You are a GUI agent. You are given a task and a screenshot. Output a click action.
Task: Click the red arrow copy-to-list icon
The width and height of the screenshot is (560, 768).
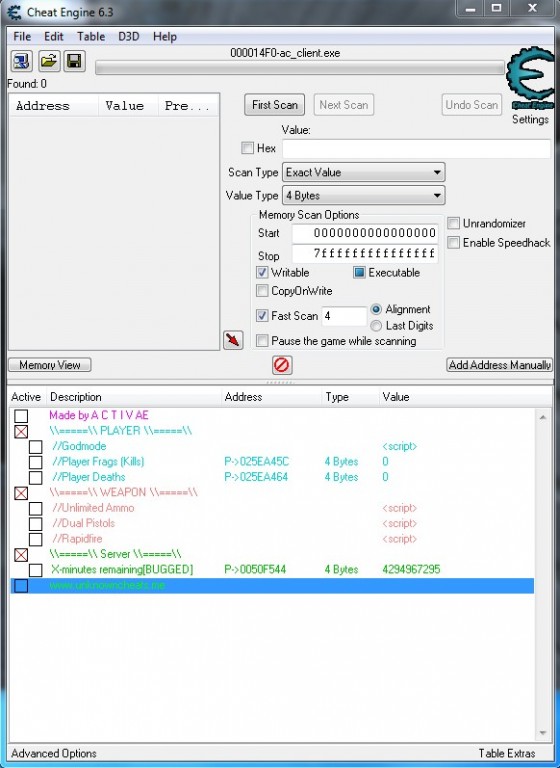233,340
